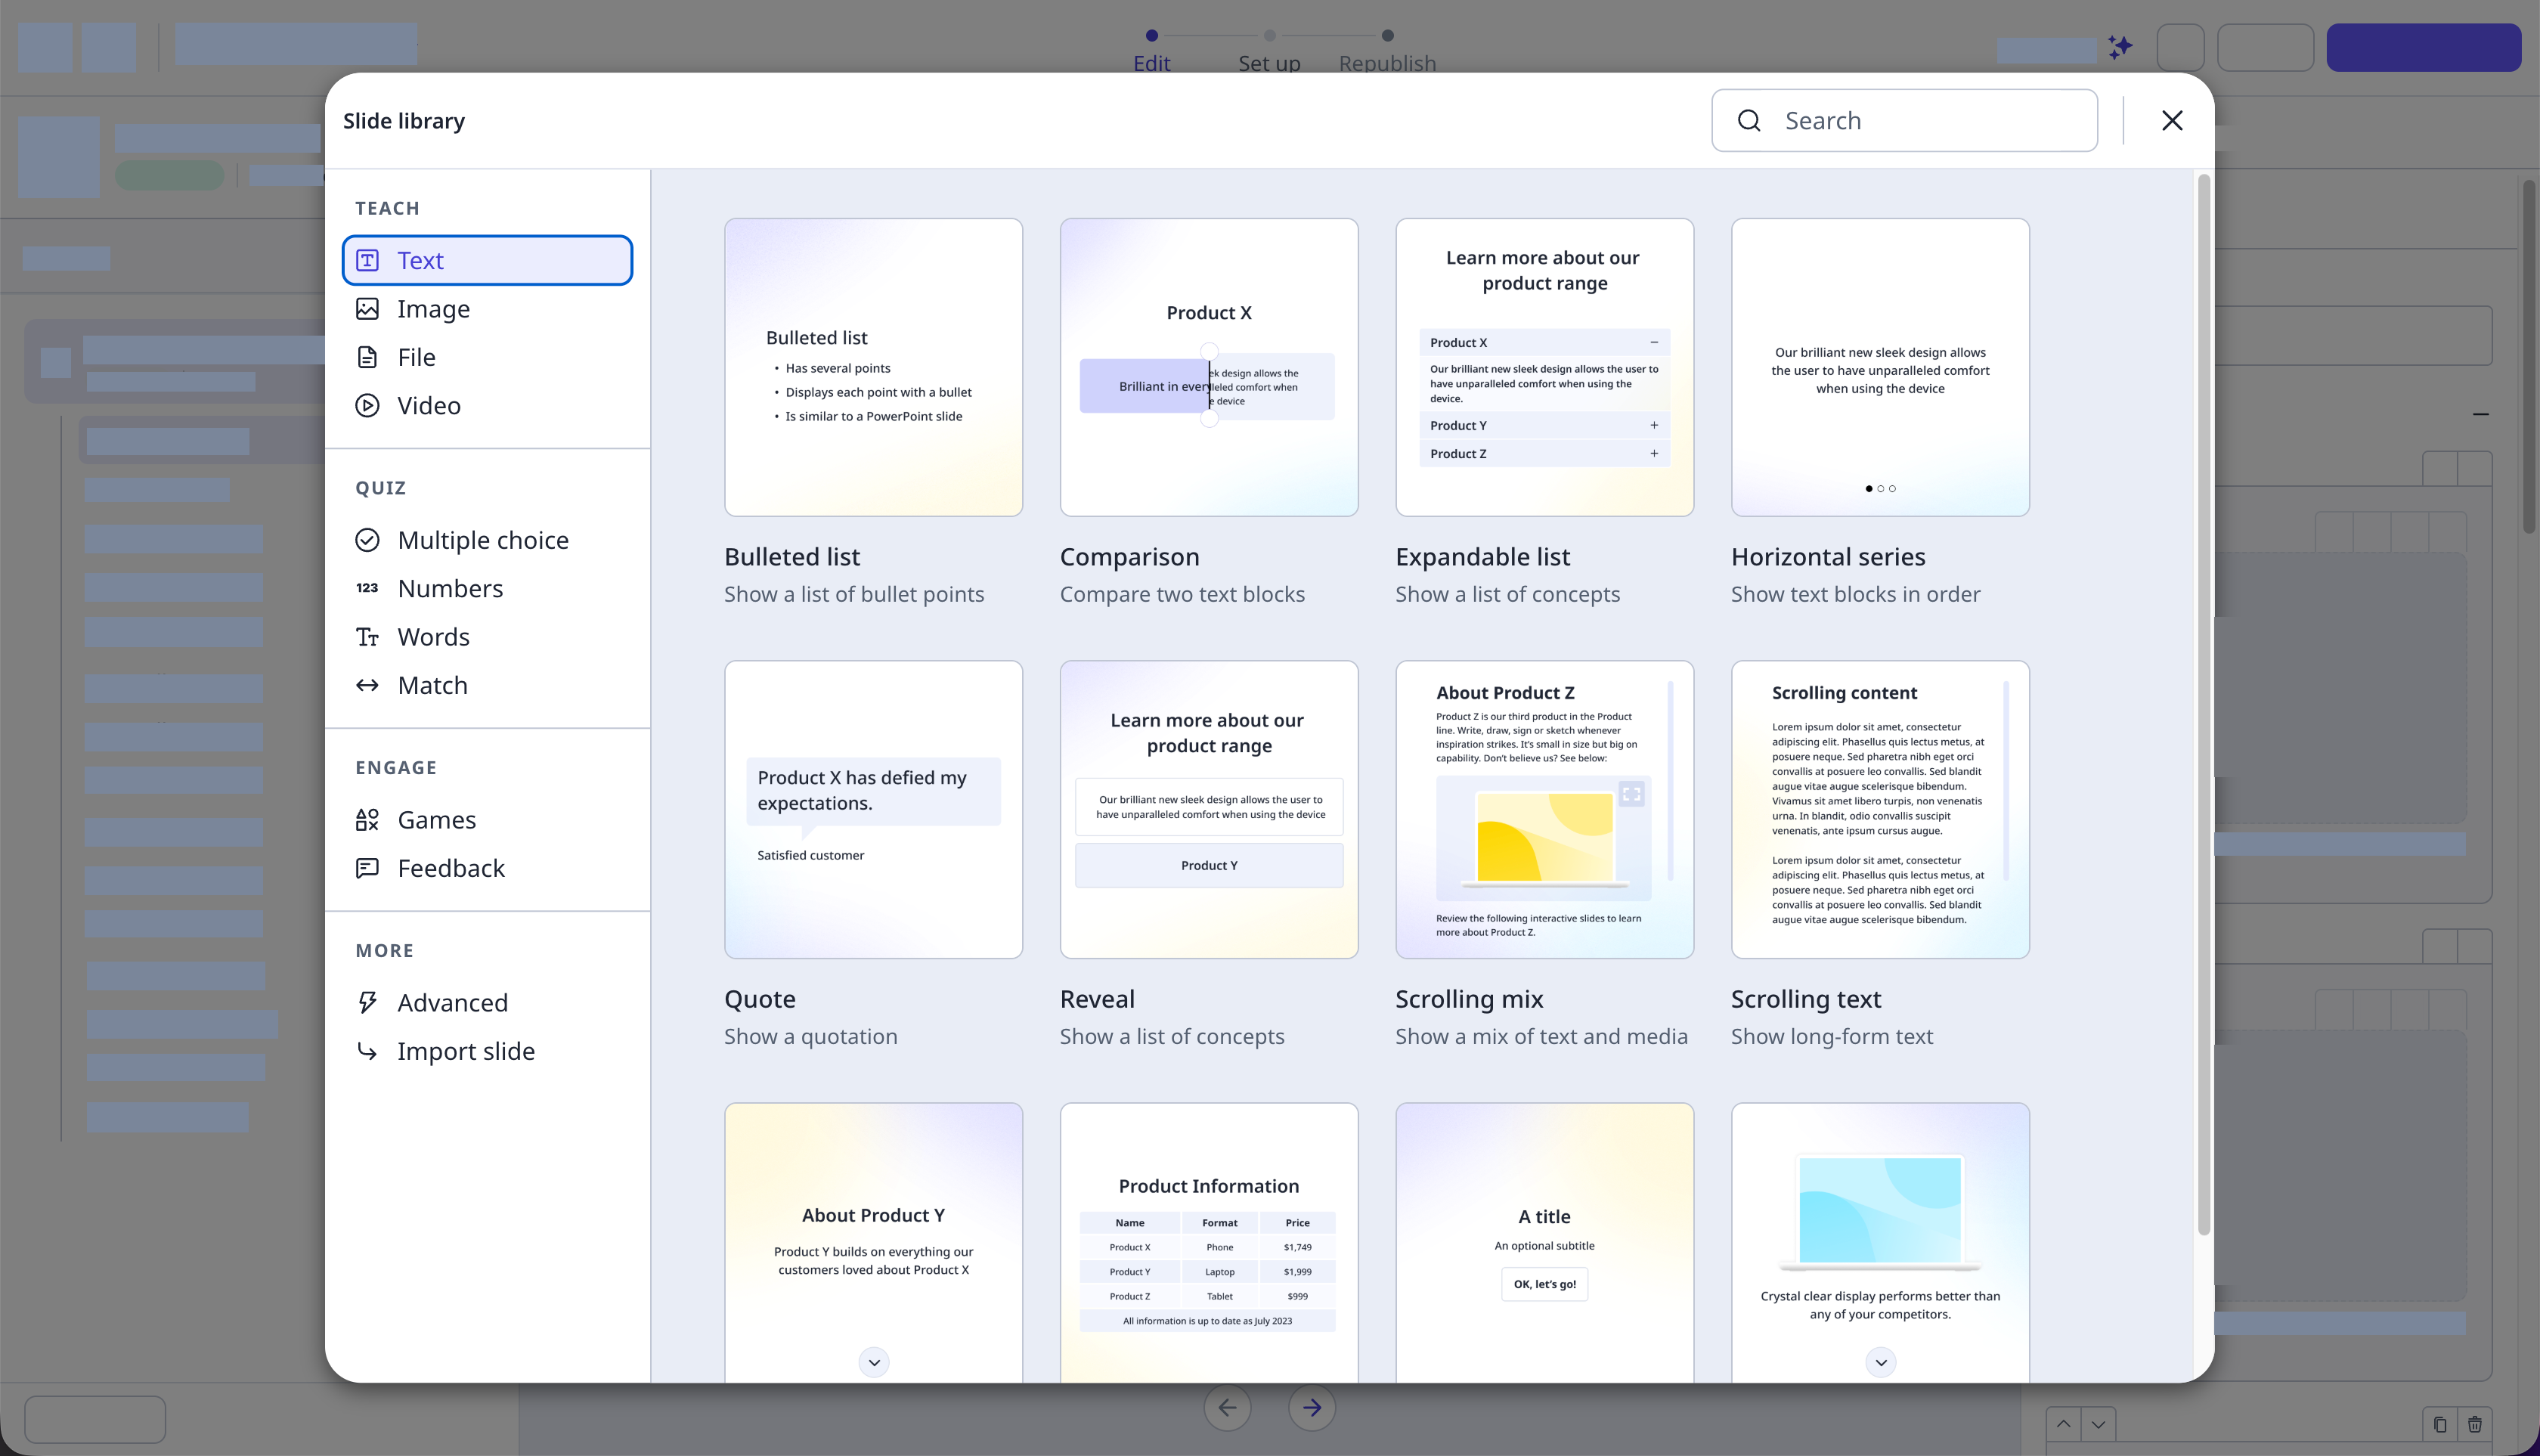Choose the Scrolling mix slide thumbnail
The height and width of the screenshot is (1456, 2540).
1544,809
